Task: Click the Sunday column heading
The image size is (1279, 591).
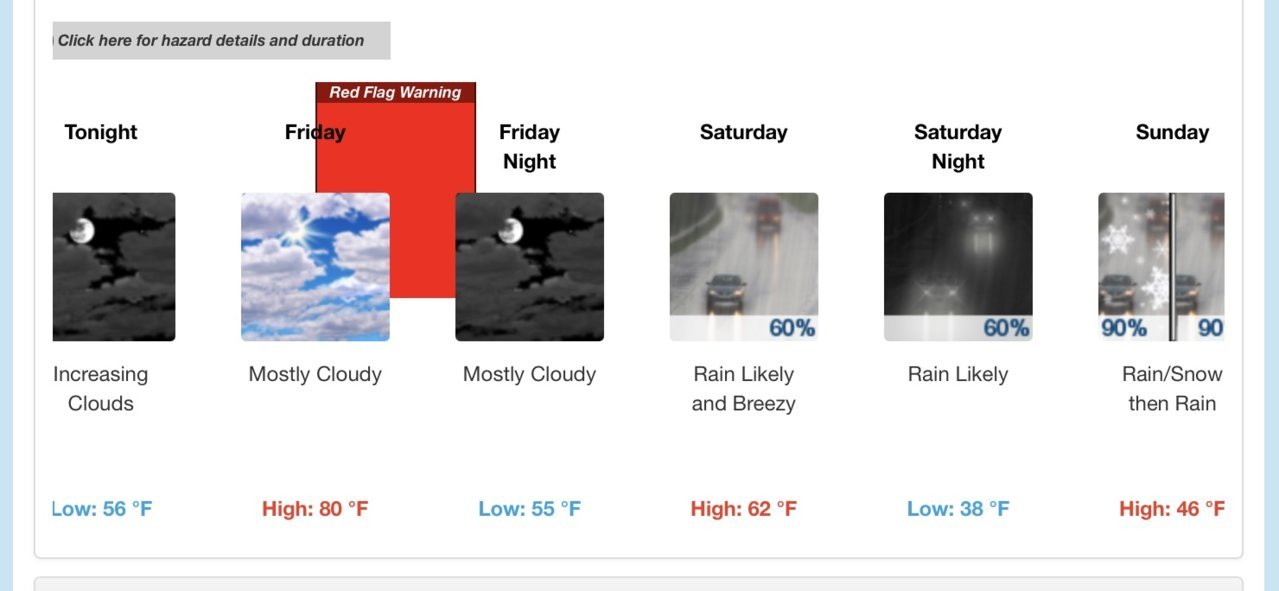Action: (x=1172, y=132)
